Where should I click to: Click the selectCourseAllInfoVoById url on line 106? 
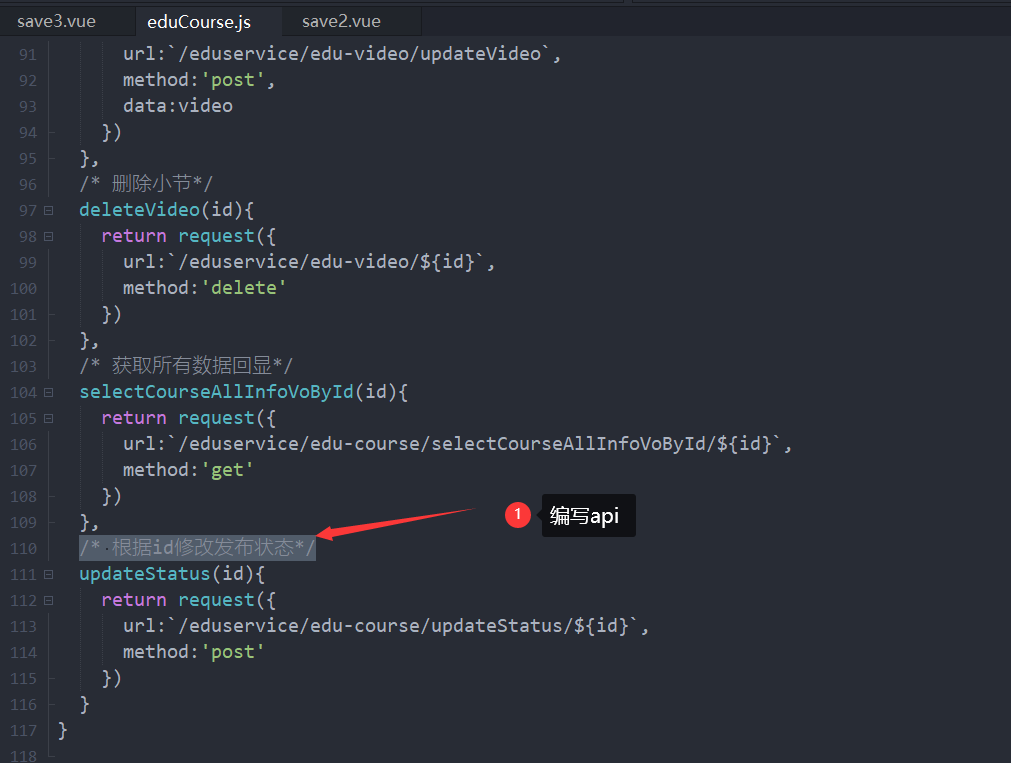(x=474, y=444)
